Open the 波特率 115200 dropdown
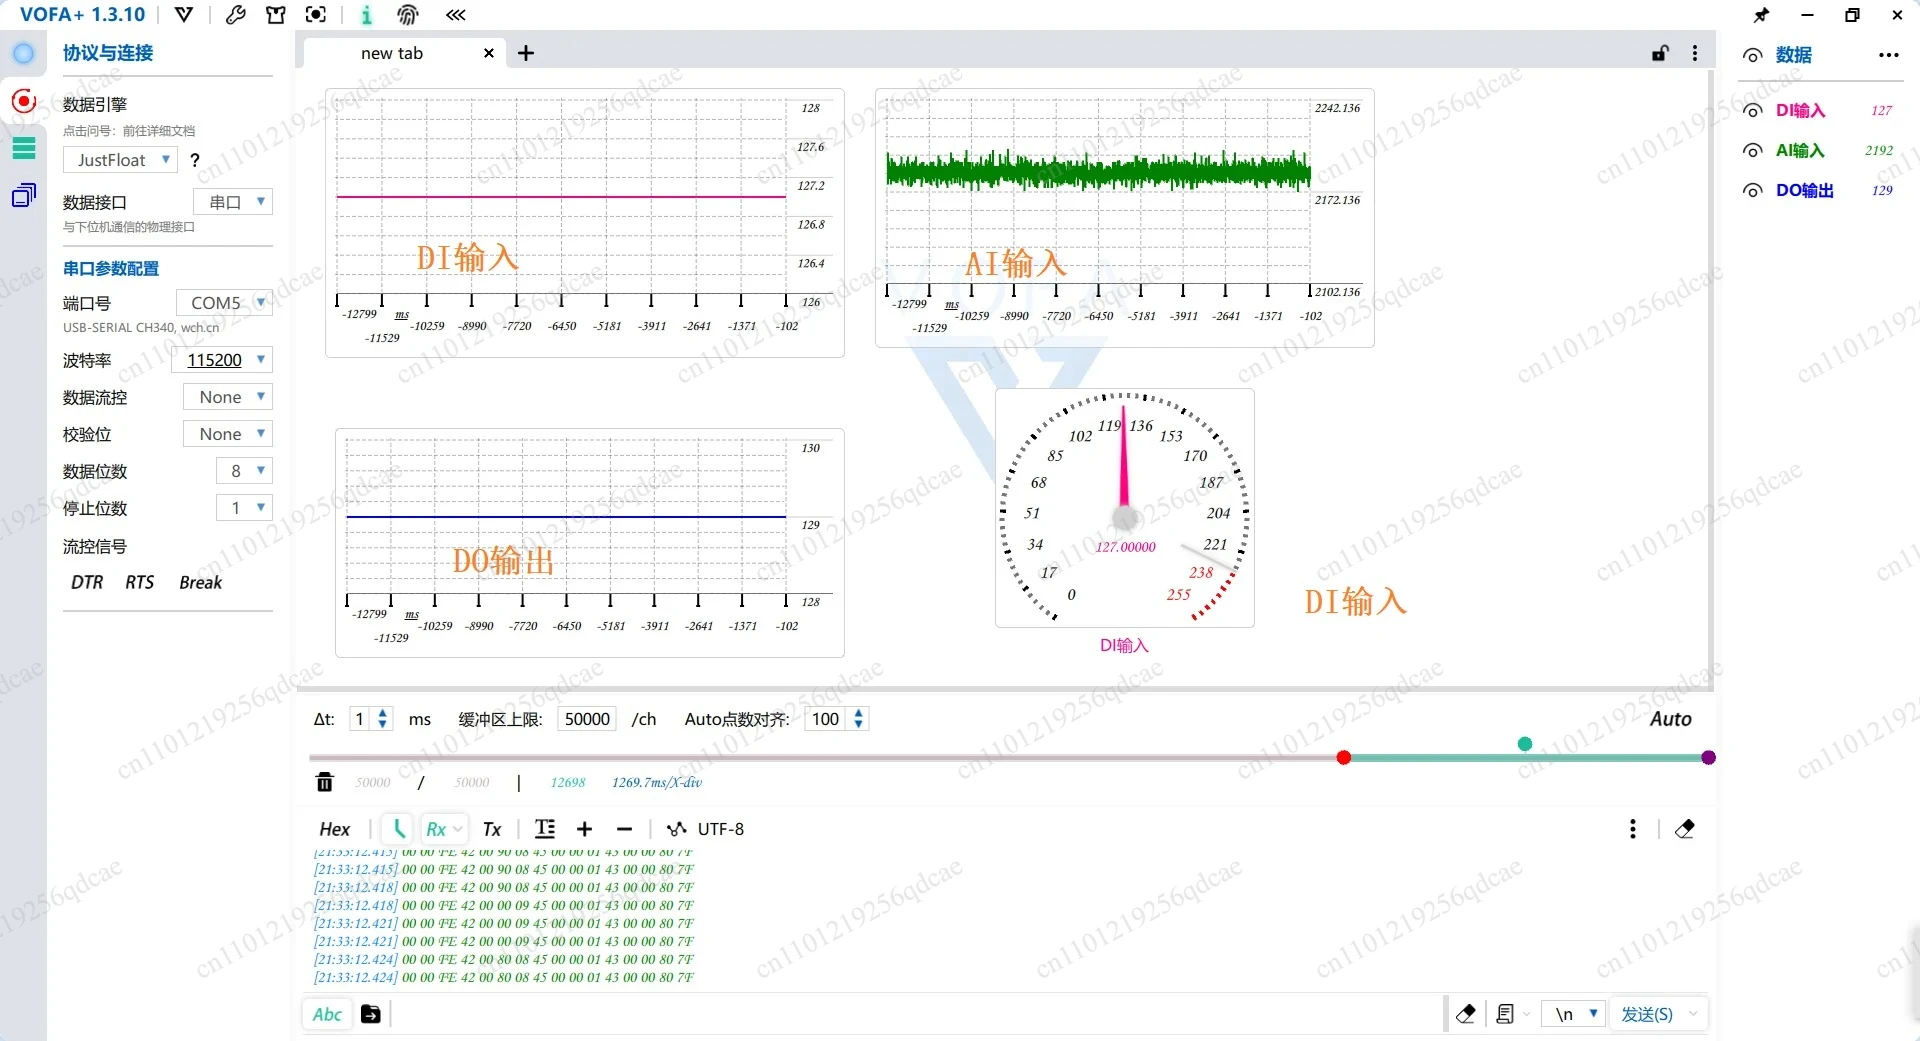Screen dimensions: 1920x1041 tap(222, 360)
